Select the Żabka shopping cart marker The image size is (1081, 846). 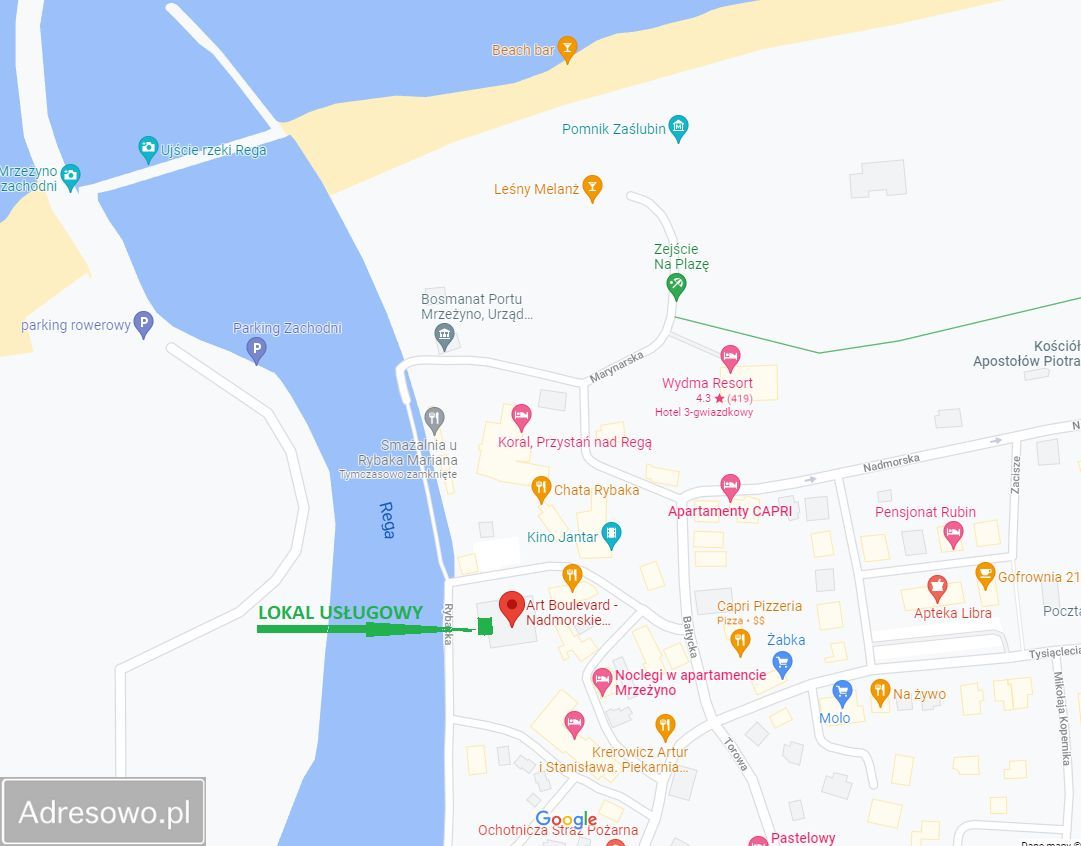pos(782,665)
